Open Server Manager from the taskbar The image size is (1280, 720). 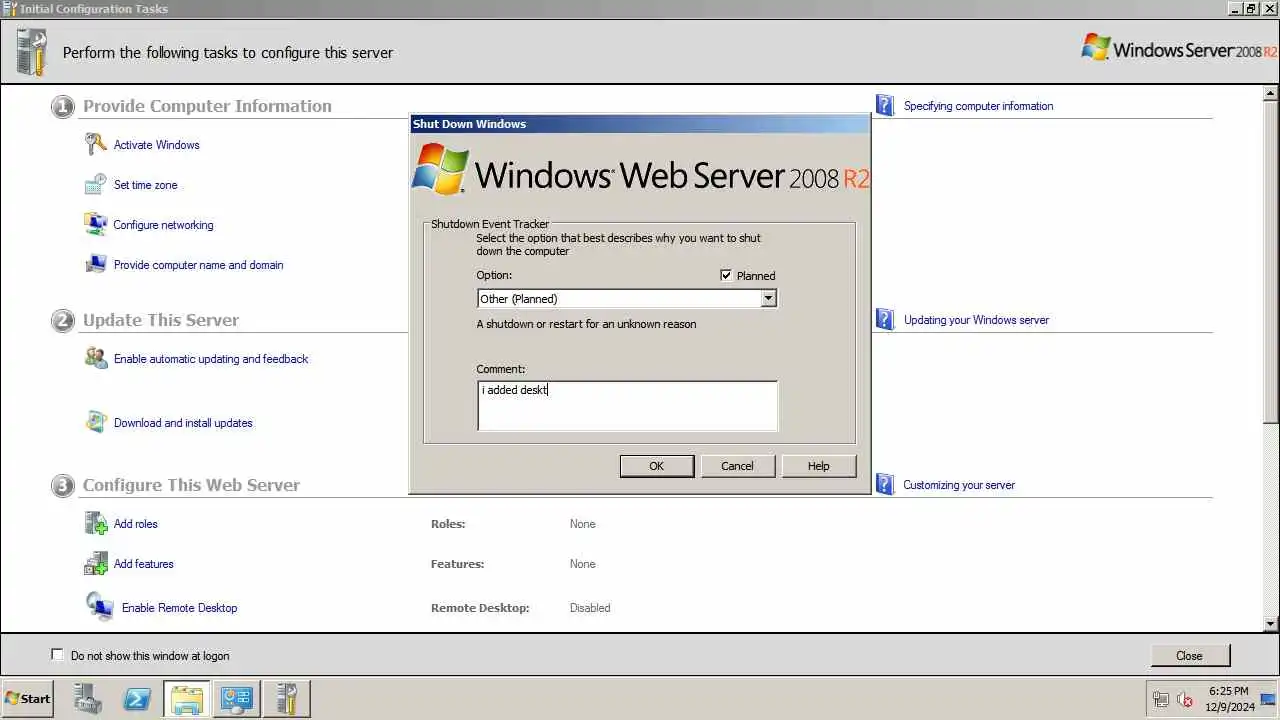pyautogui.click(x=87, y=699)
